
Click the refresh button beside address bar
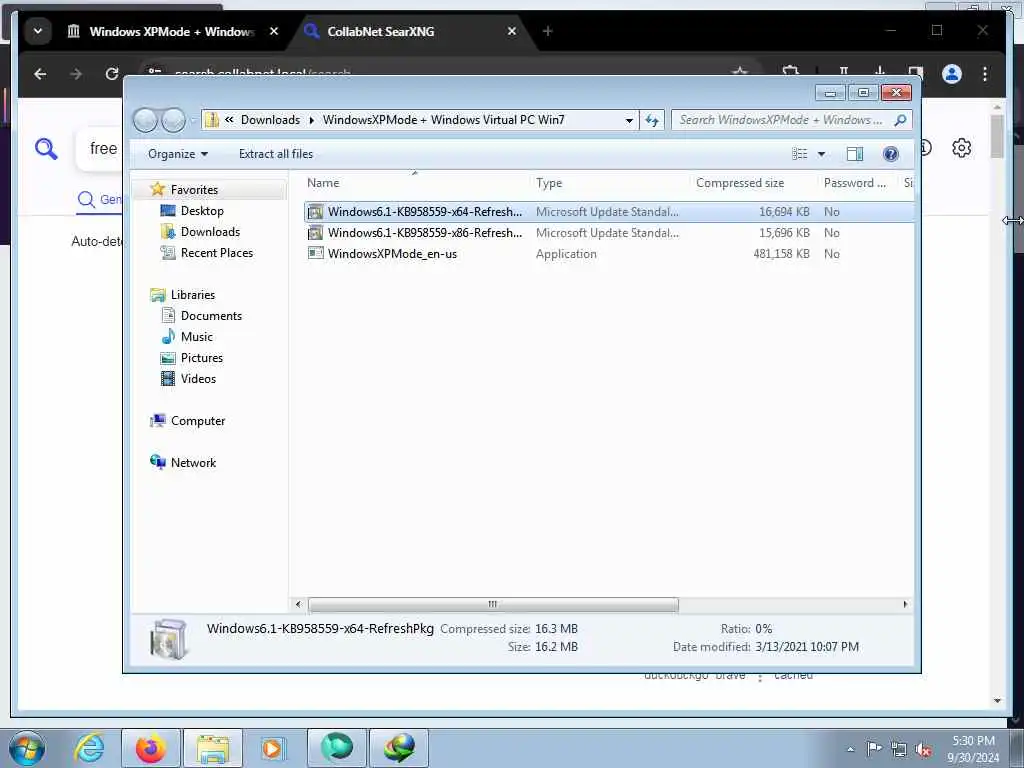click(x=652, y=120)
